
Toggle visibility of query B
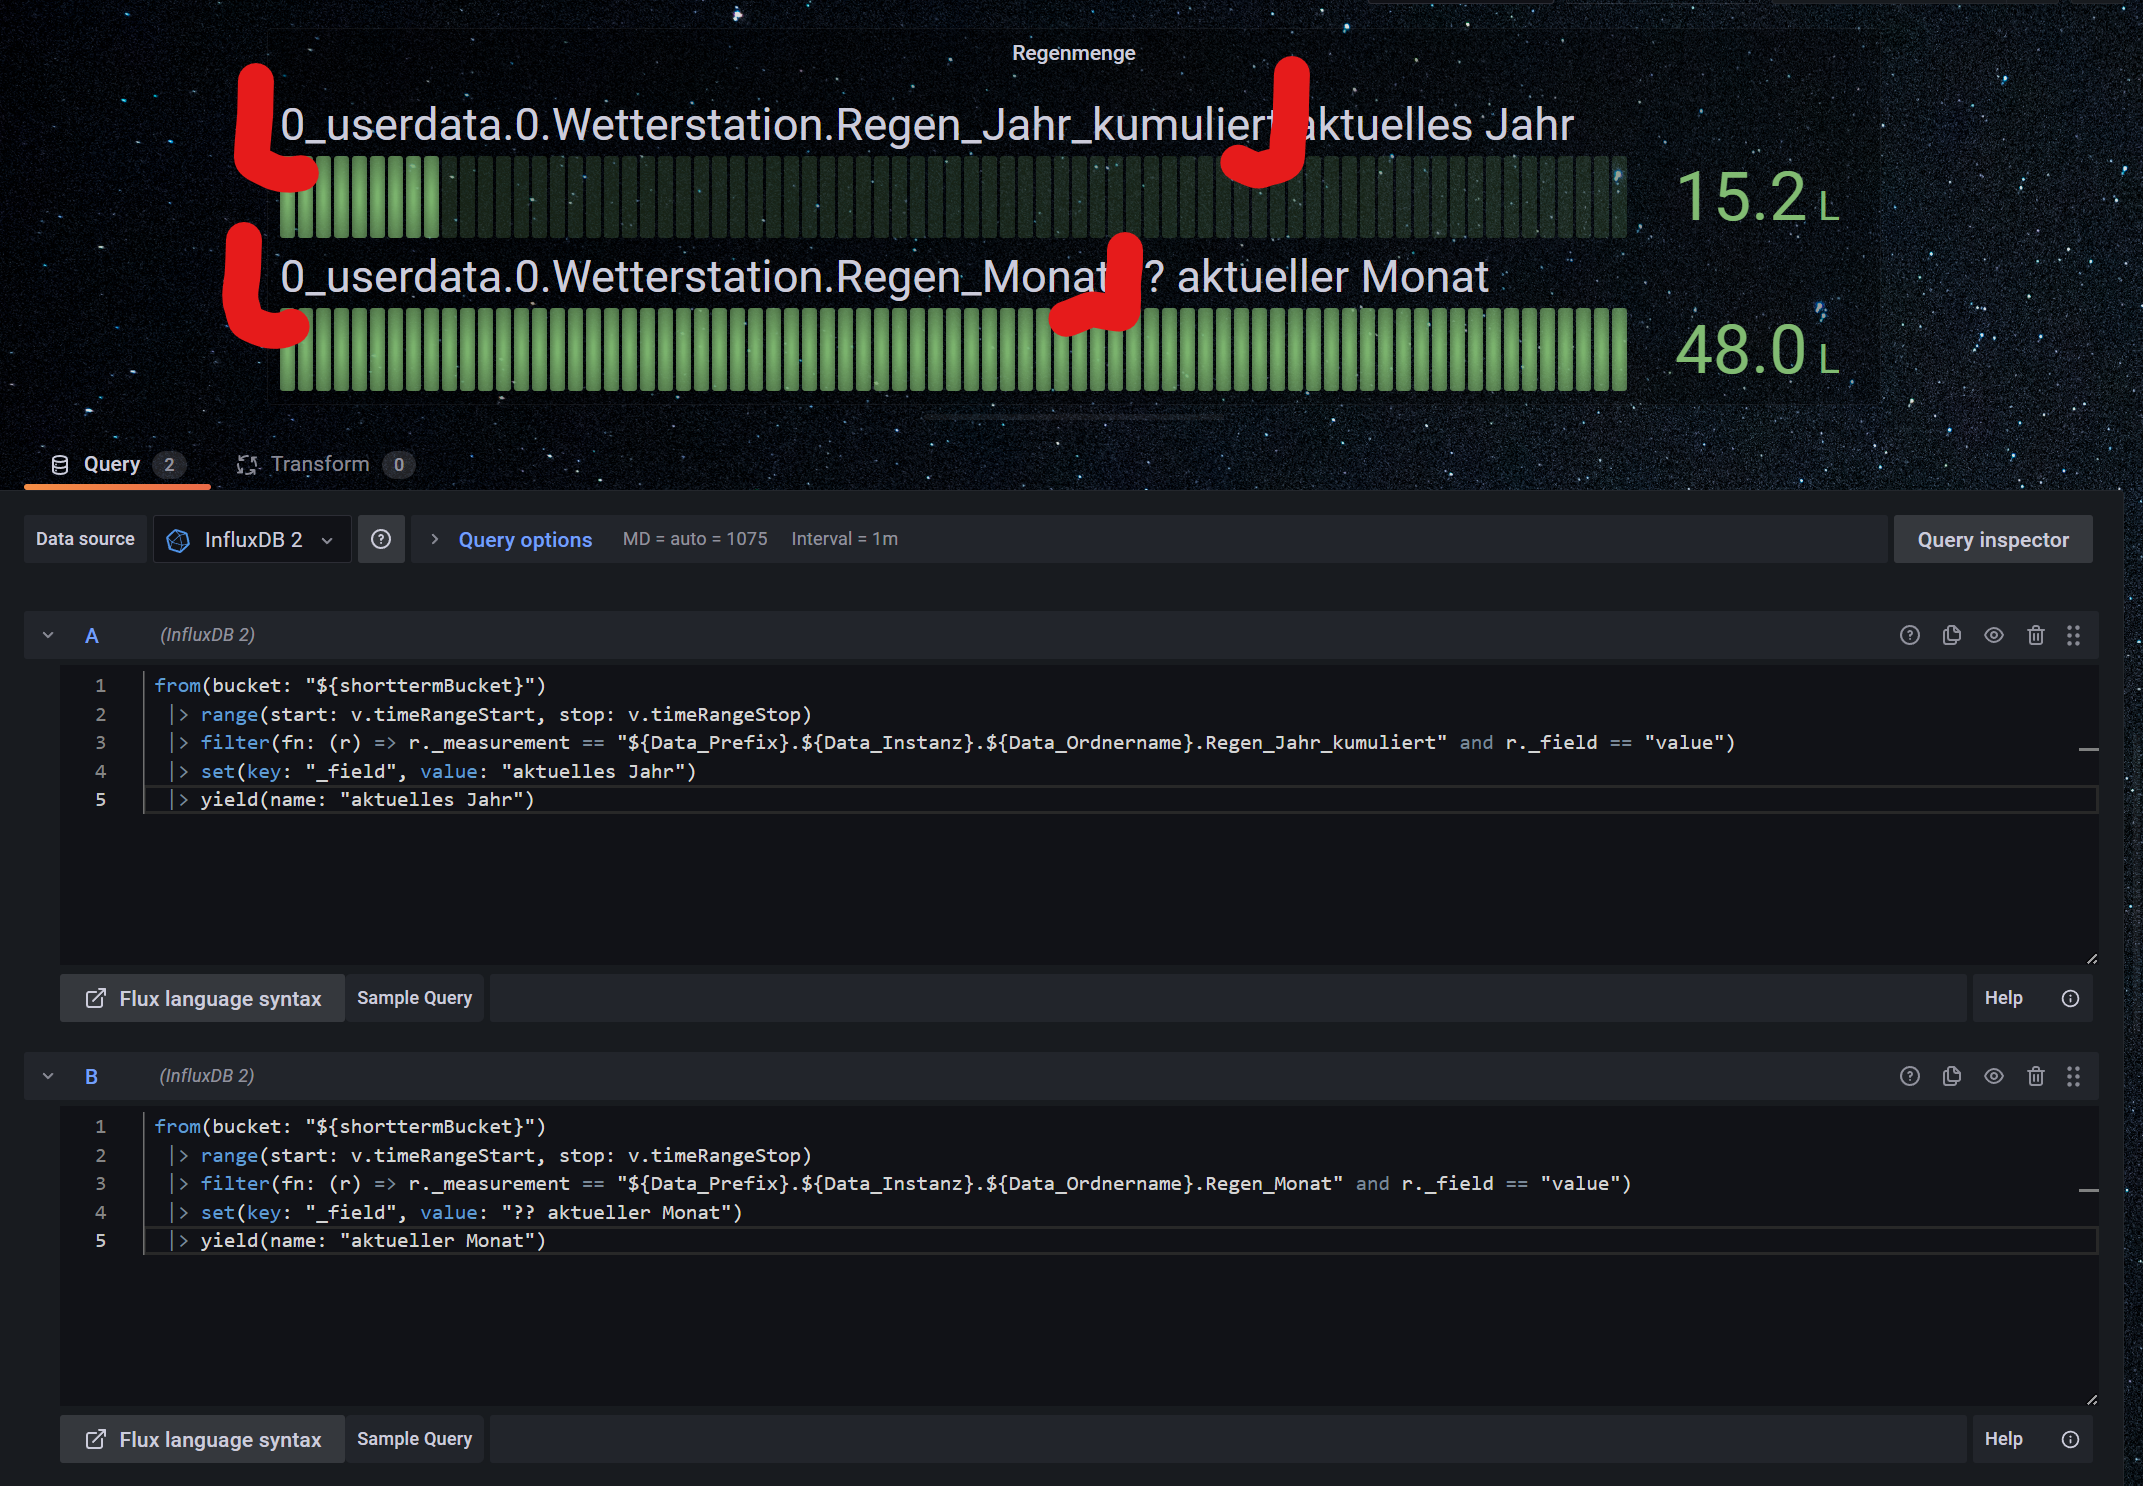click(x=1993, y=1076)
